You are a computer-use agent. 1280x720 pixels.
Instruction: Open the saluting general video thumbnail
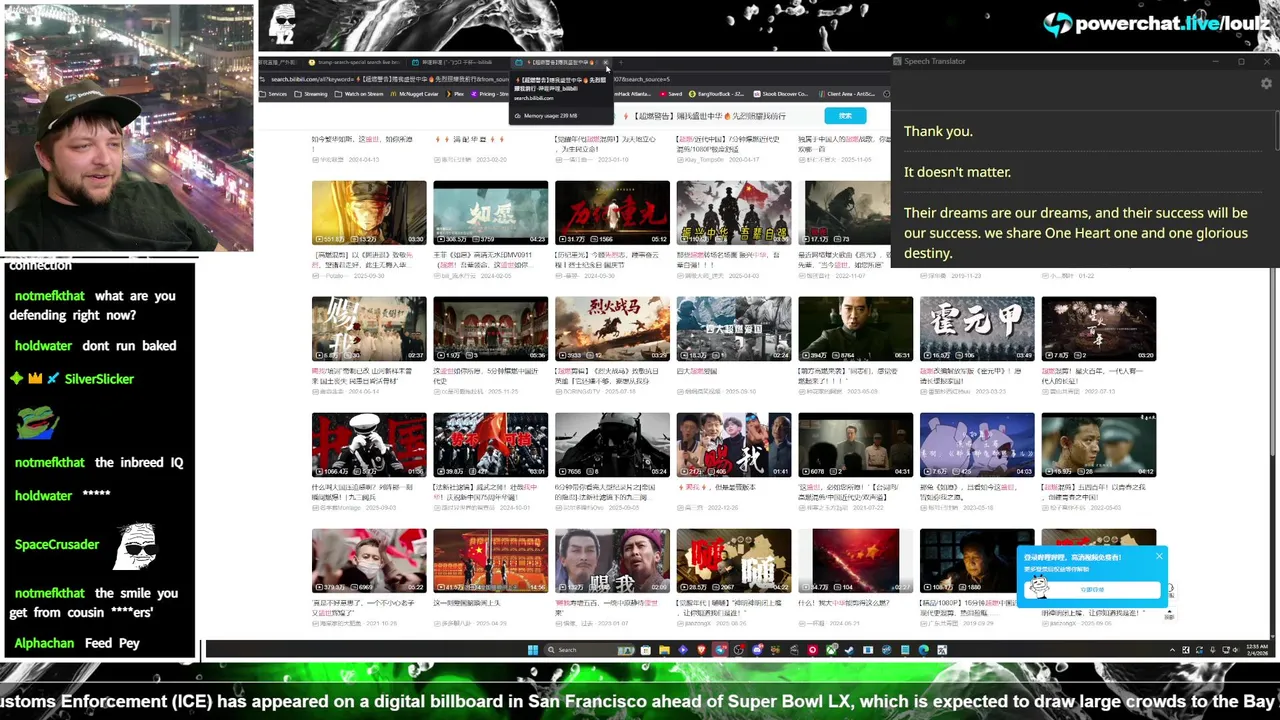pos(368,445)
